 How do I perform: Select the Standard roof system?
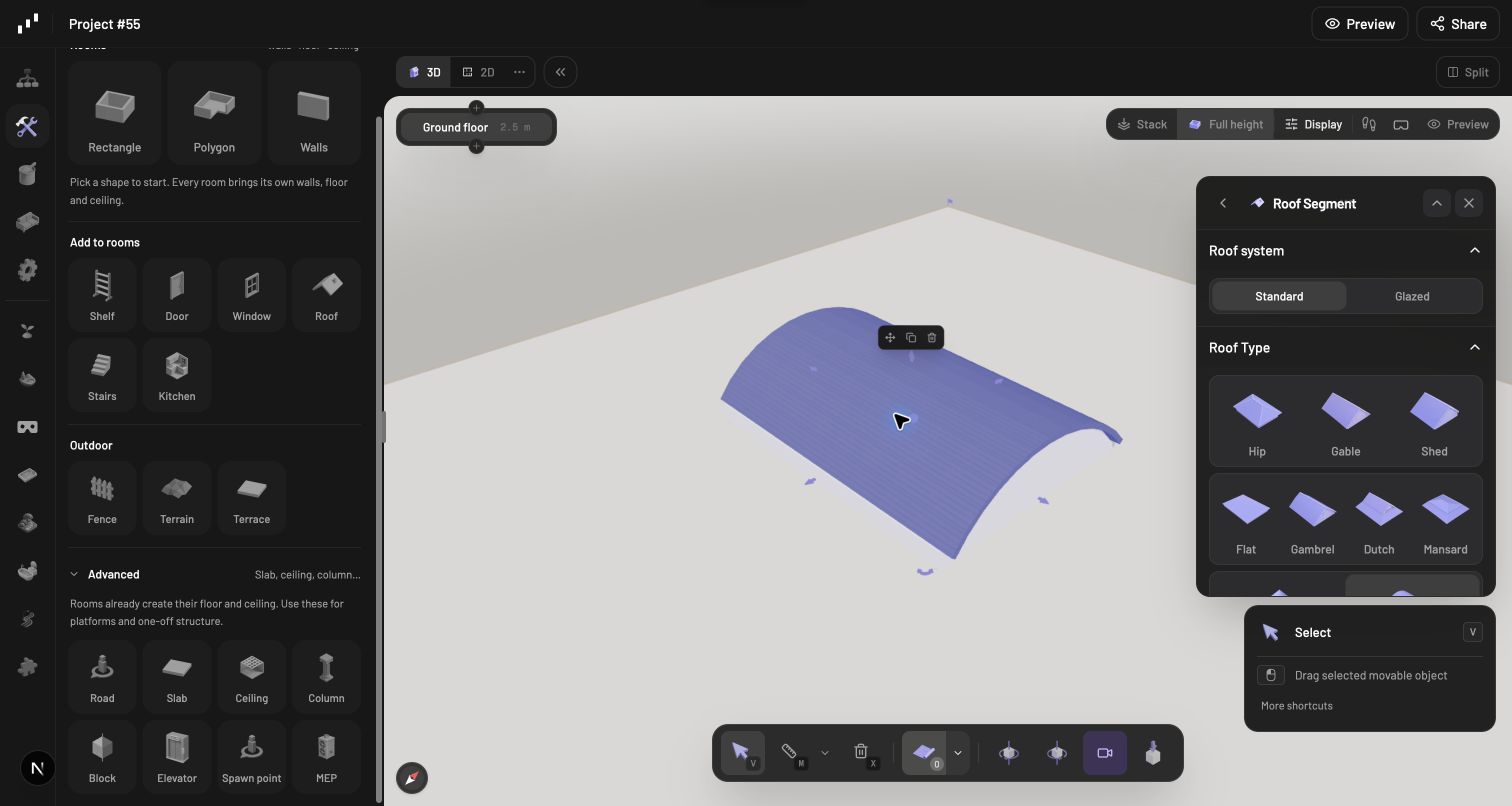[1279, 296]
